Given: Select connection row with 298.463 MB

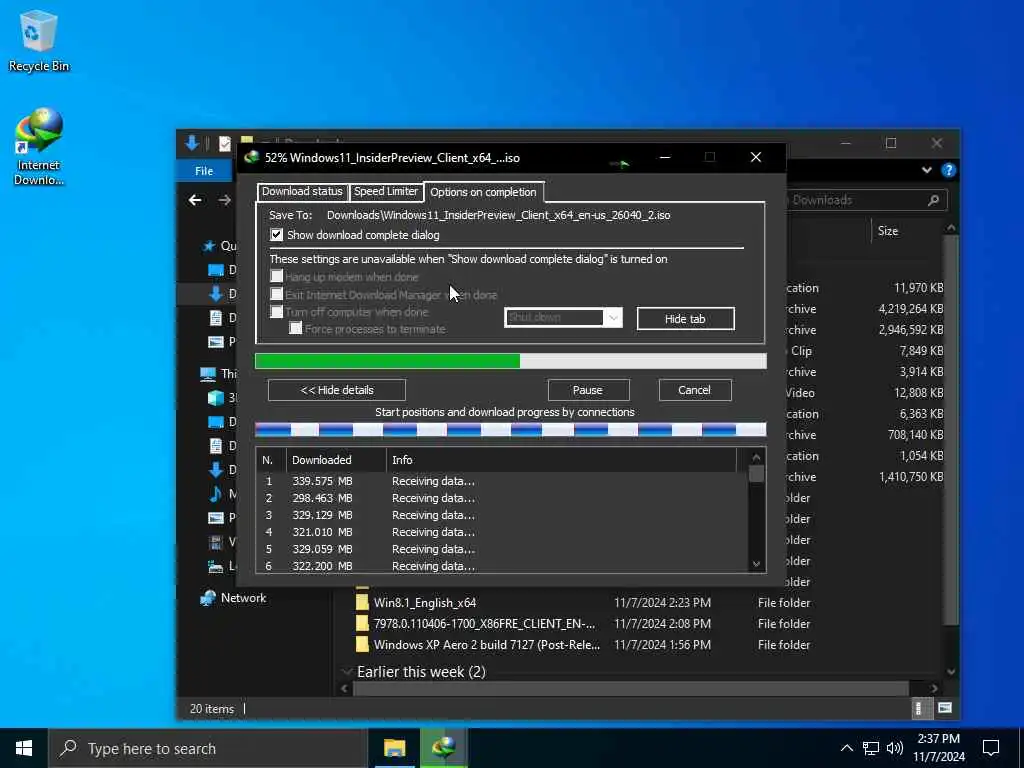Looking at the screenshot, I should tap(502, 498).
